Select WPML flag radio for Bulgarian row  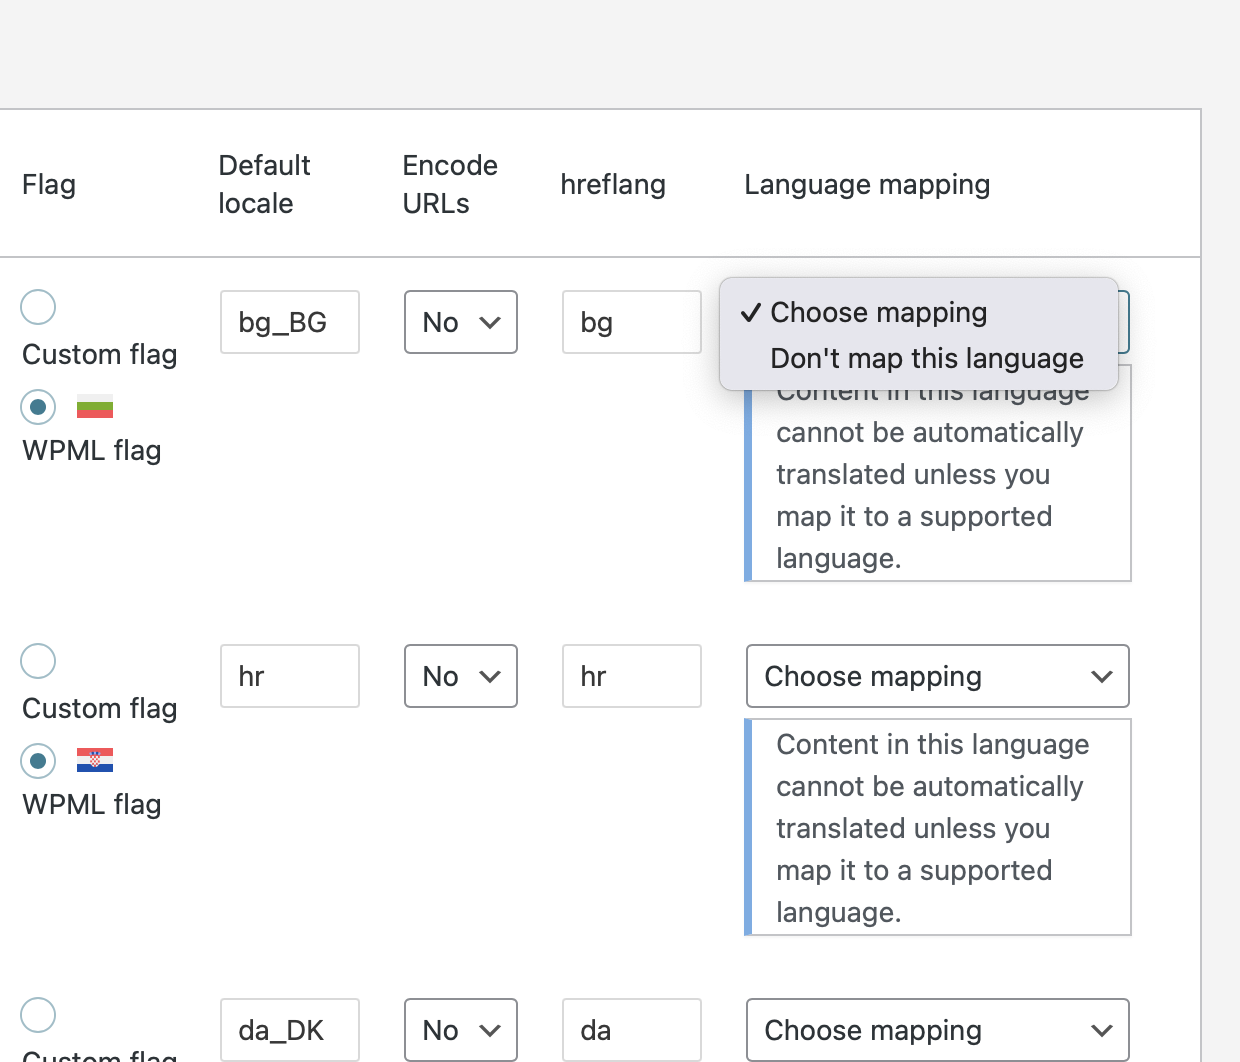coord(38,407)
